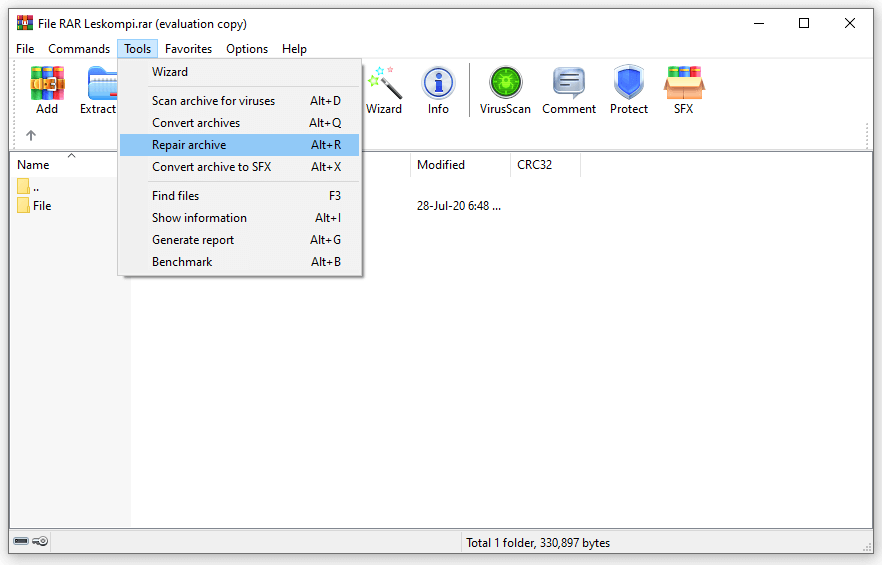Open the Wizard toolbar icon
Screen dimensions: 882x565
pyautogui.click(x=384, y=90)
